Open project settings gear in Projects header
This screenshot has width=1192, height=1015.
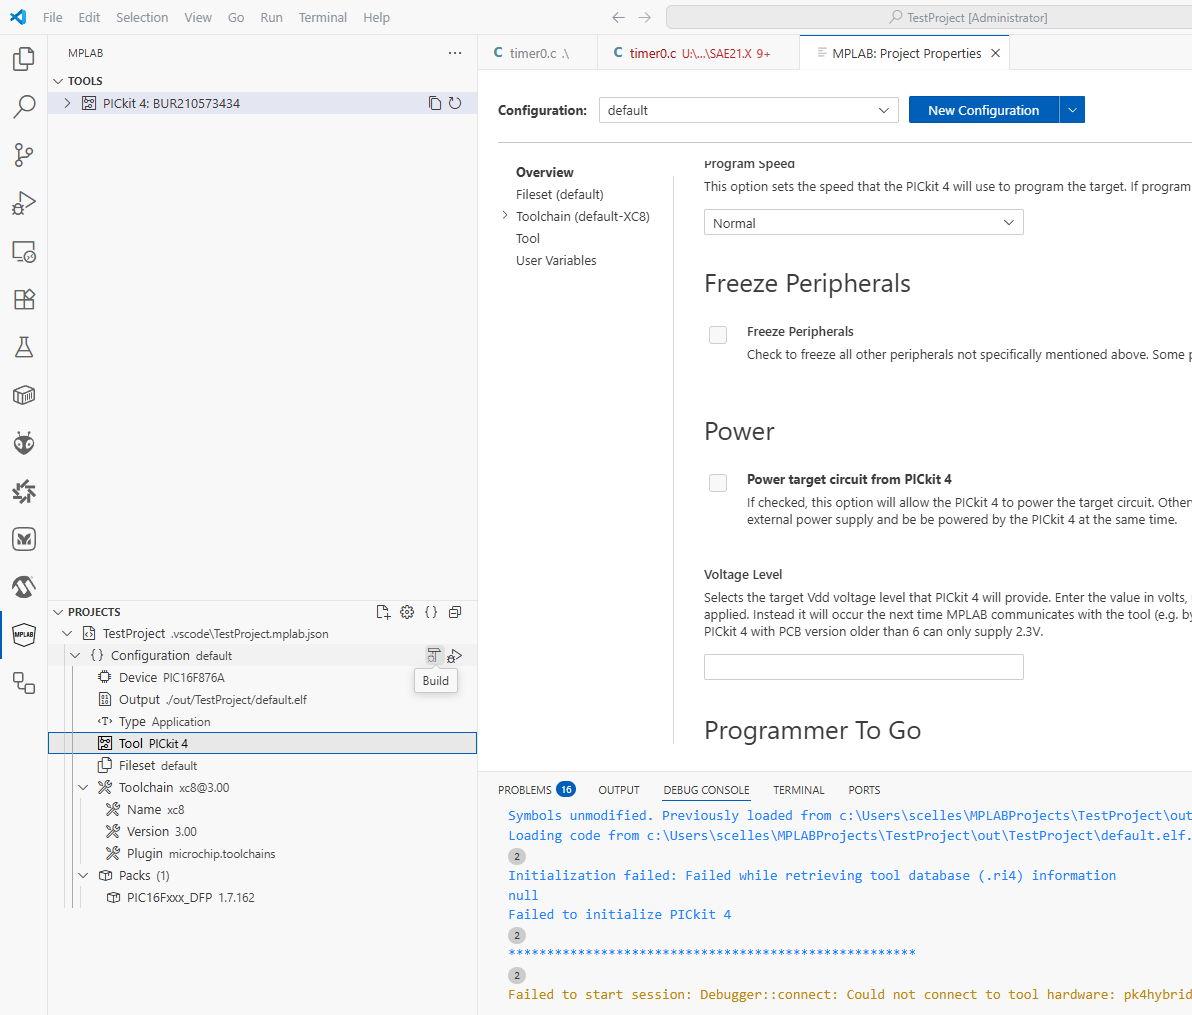(407, 612)
